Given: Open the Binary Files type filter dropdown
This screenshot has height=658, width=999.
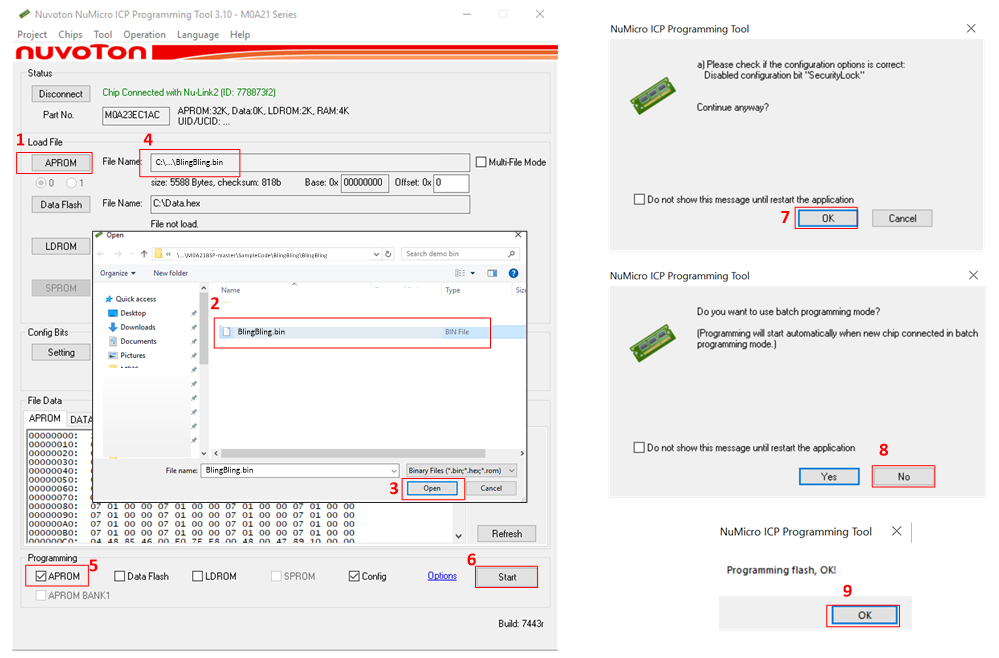Looking at the screenshot, I should [x=462, y=471].
